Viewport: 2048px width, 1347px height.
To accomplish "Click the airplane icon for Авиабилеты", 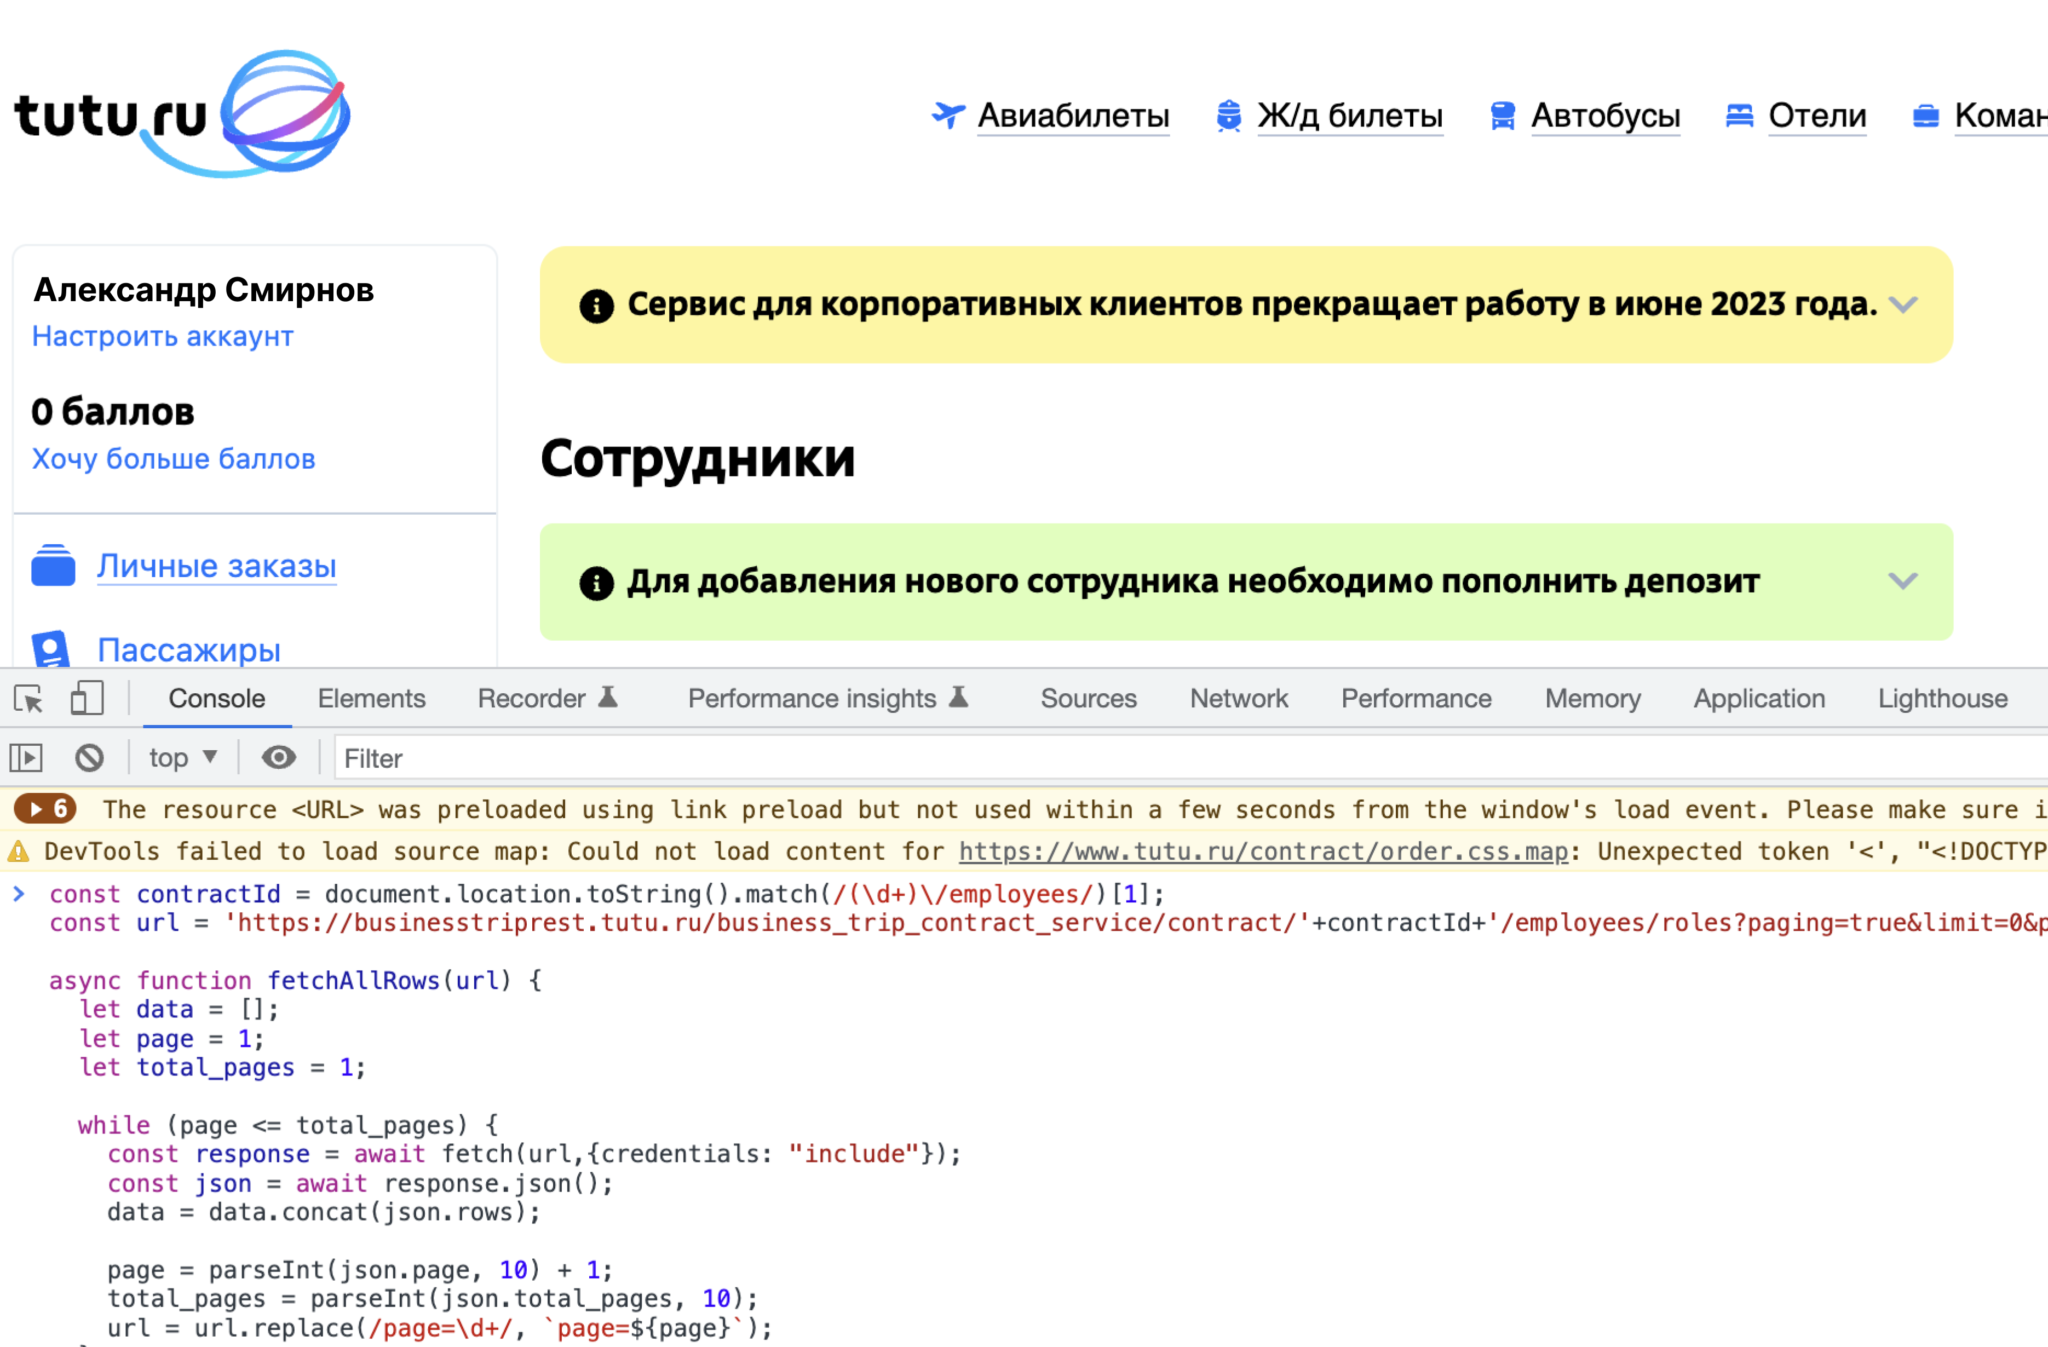I will 947,115.
